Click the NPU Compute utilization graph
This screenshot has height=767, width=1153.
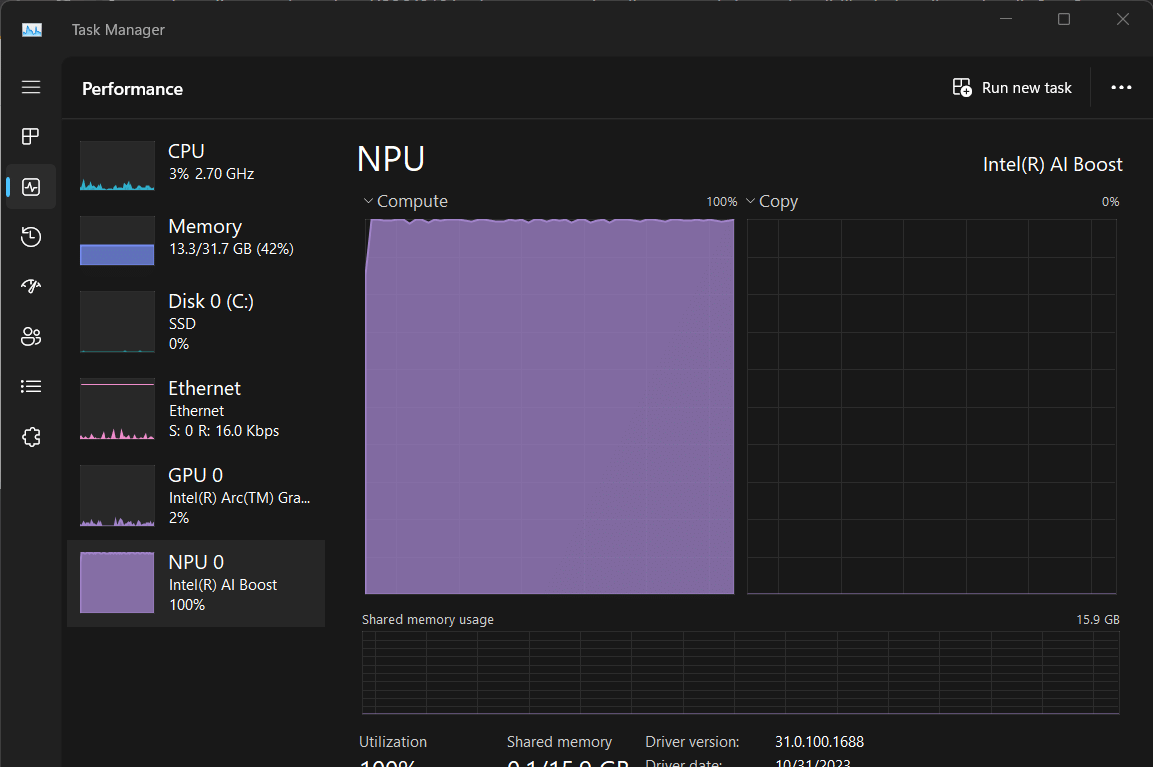click(x=549, y=405)
